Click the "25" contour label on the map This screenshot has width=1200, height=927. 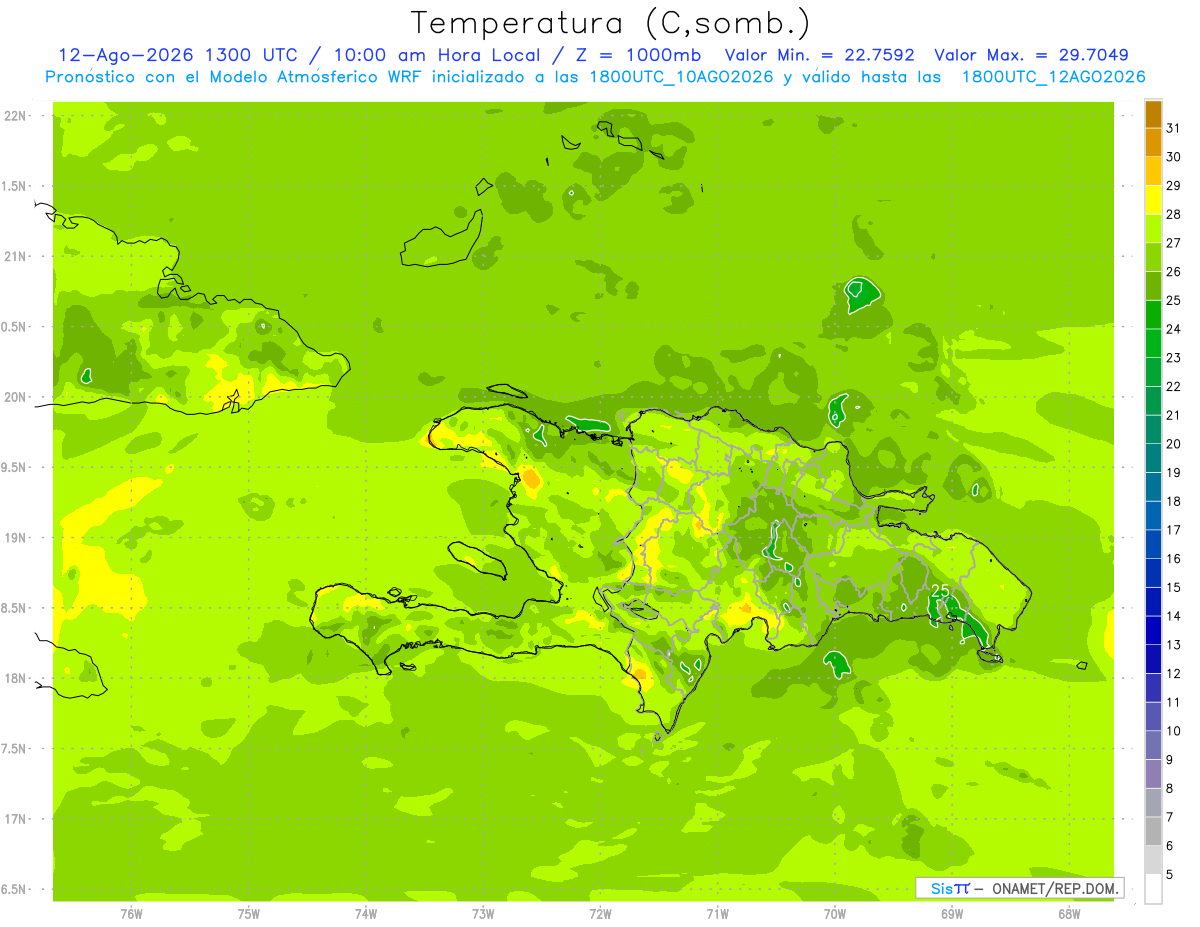pos(940,592)
